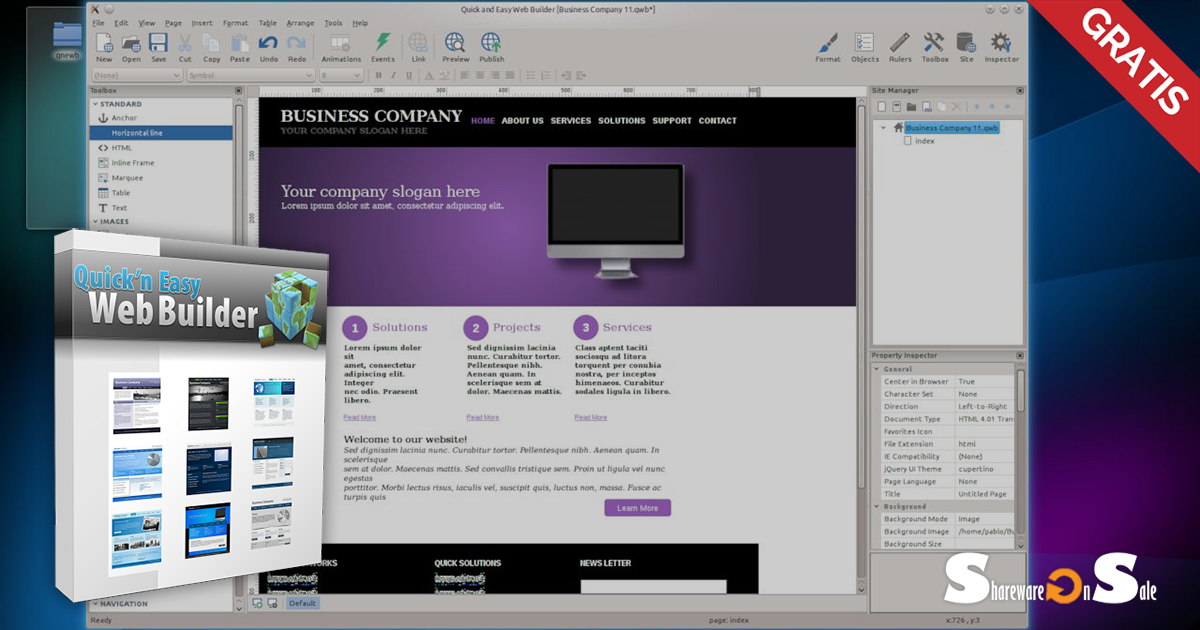Click the Animations toolbar icon
Viewport: 1200px width, 630px height.
point(340,45)
